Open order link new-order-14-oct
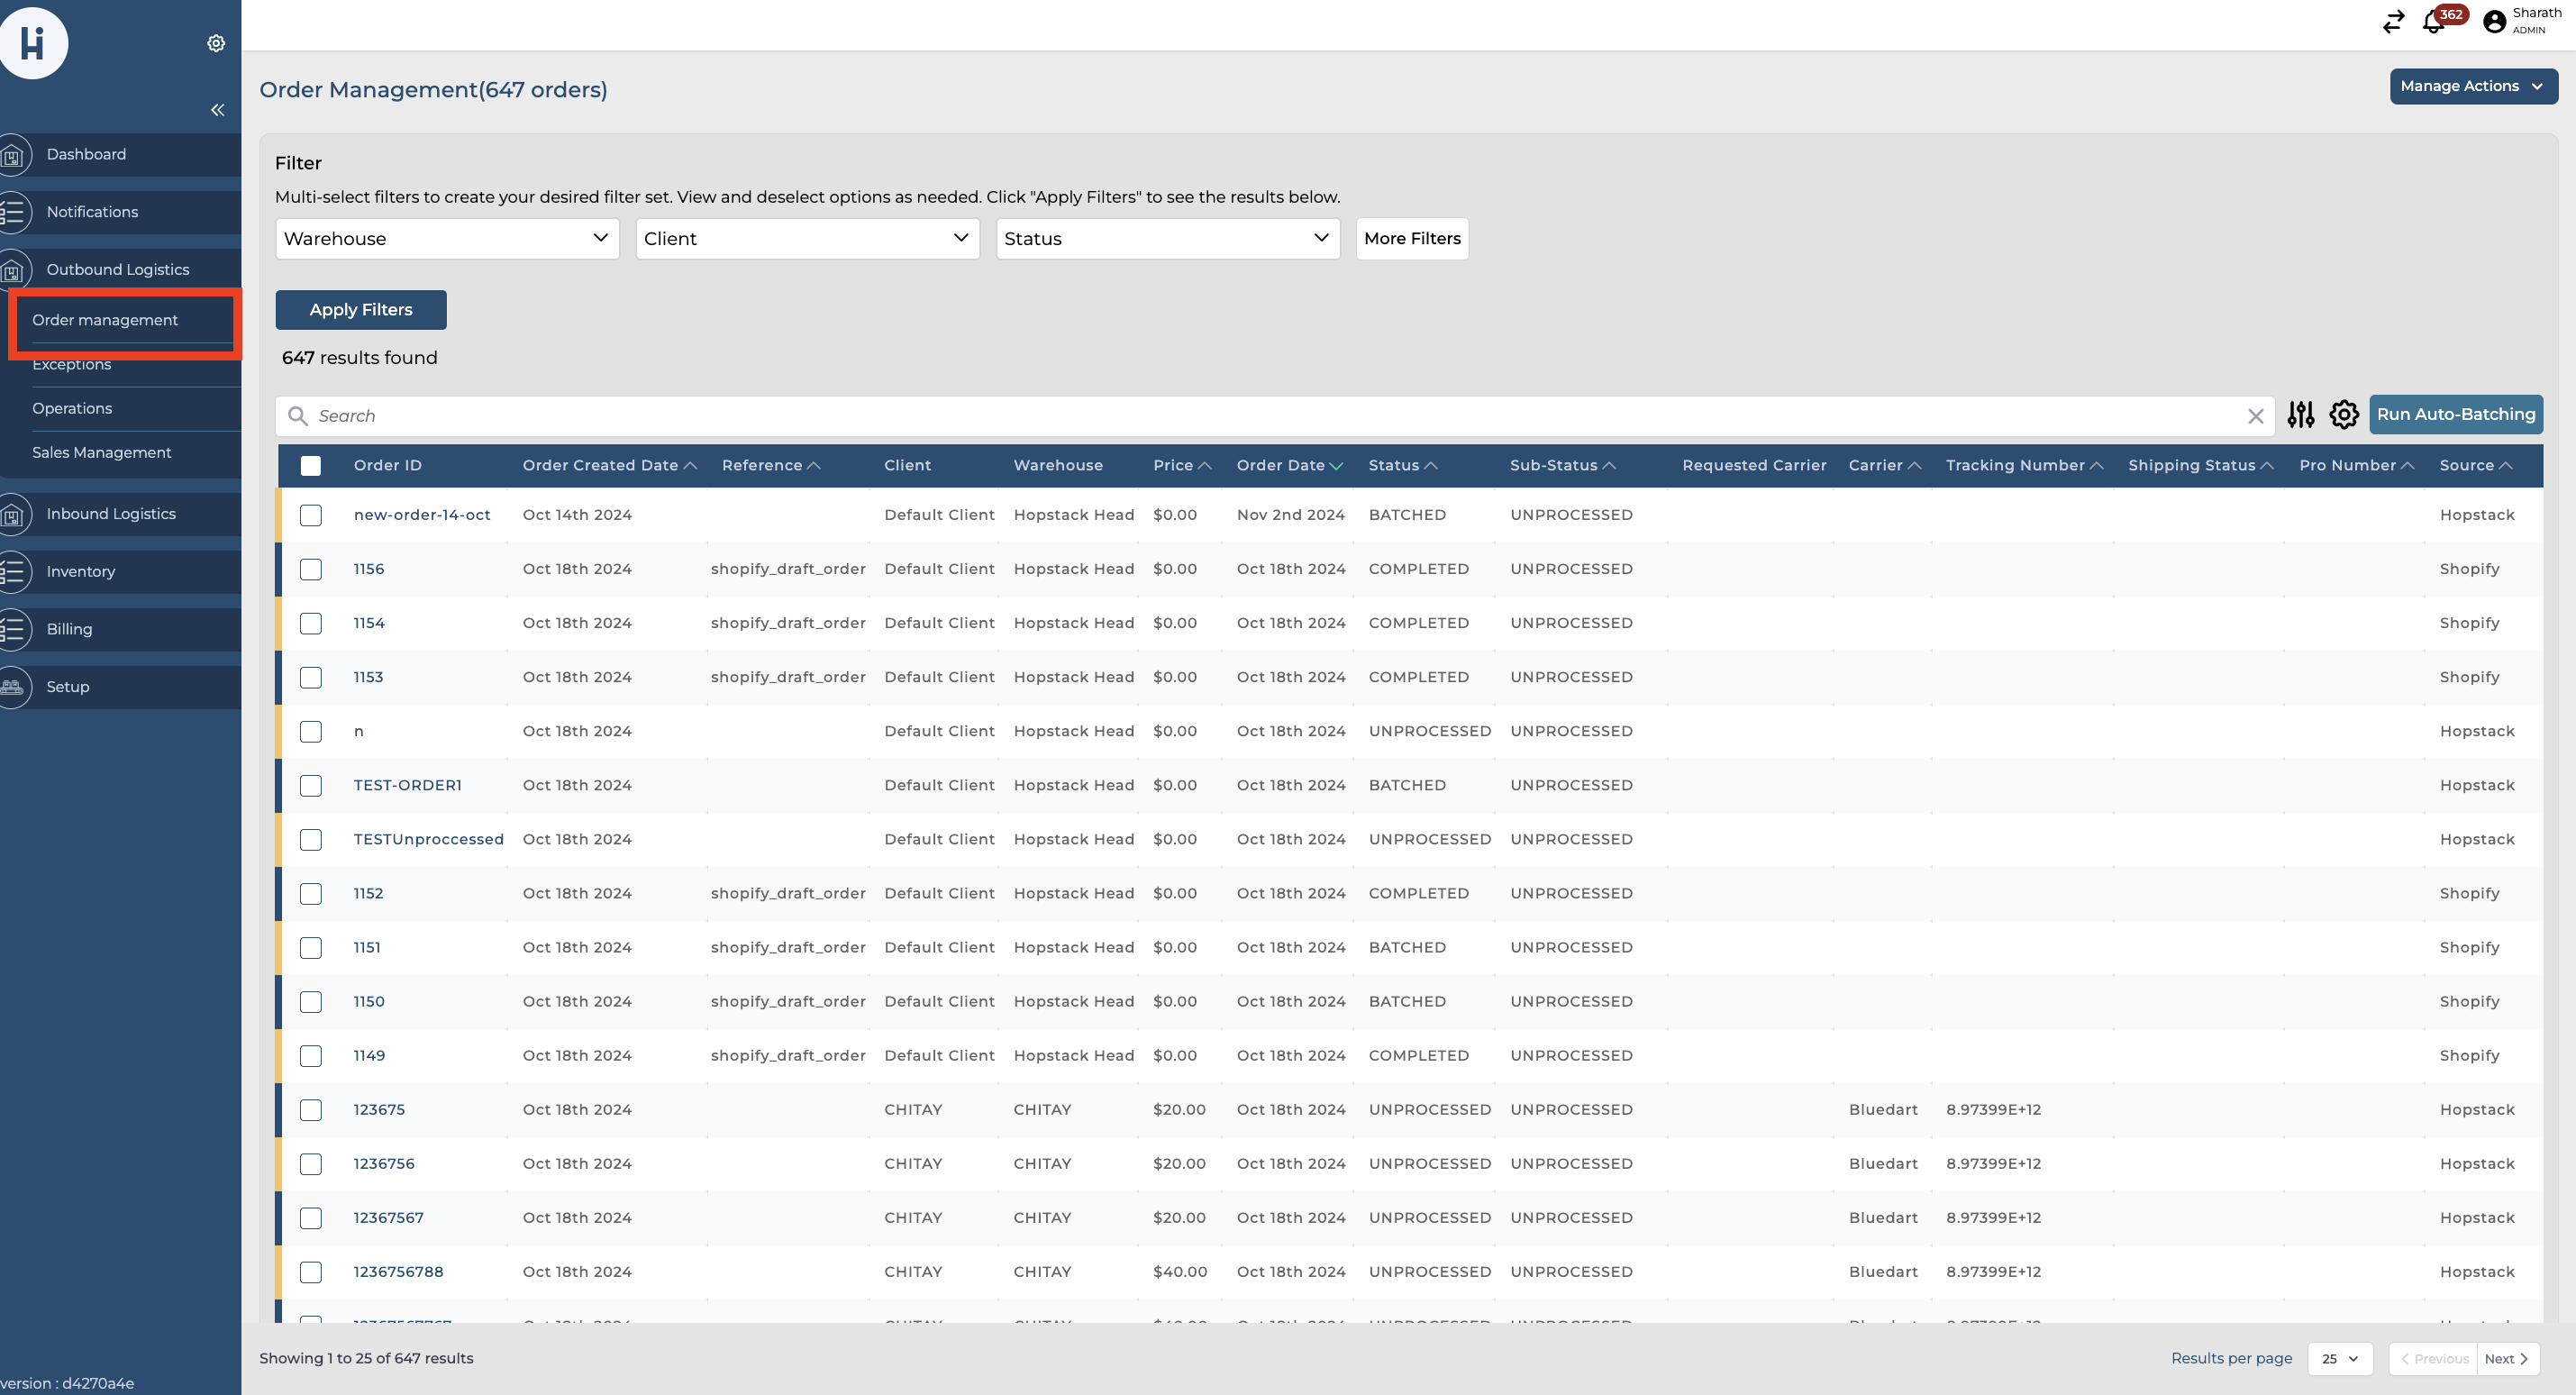 click(x=422, y=515)
